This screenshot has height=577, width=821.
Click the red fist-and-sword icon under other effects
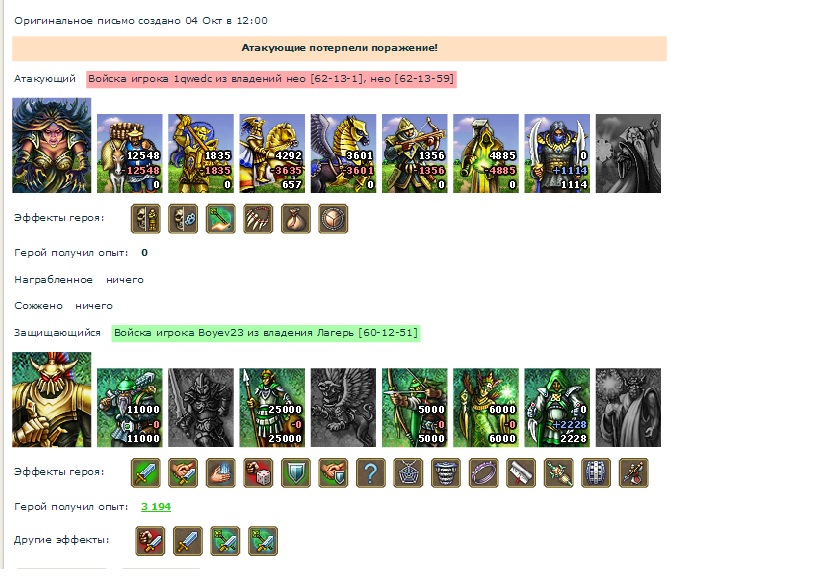click(x=150, y=541)
